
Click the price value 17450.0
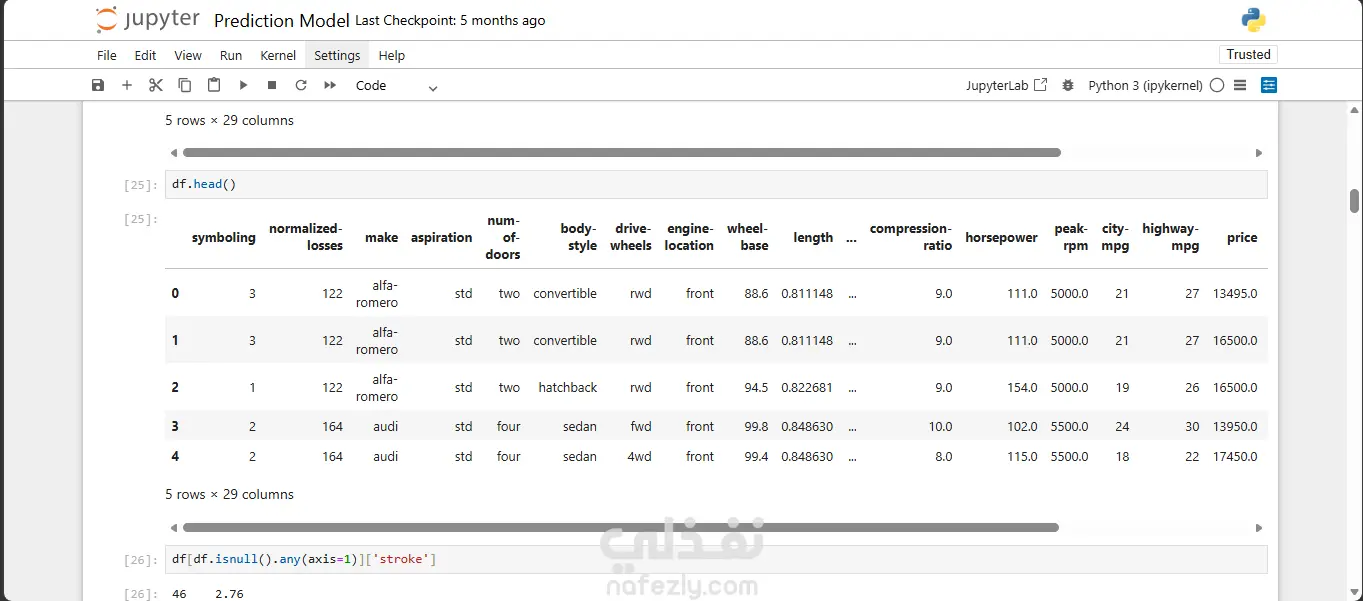click(1235, 457)
